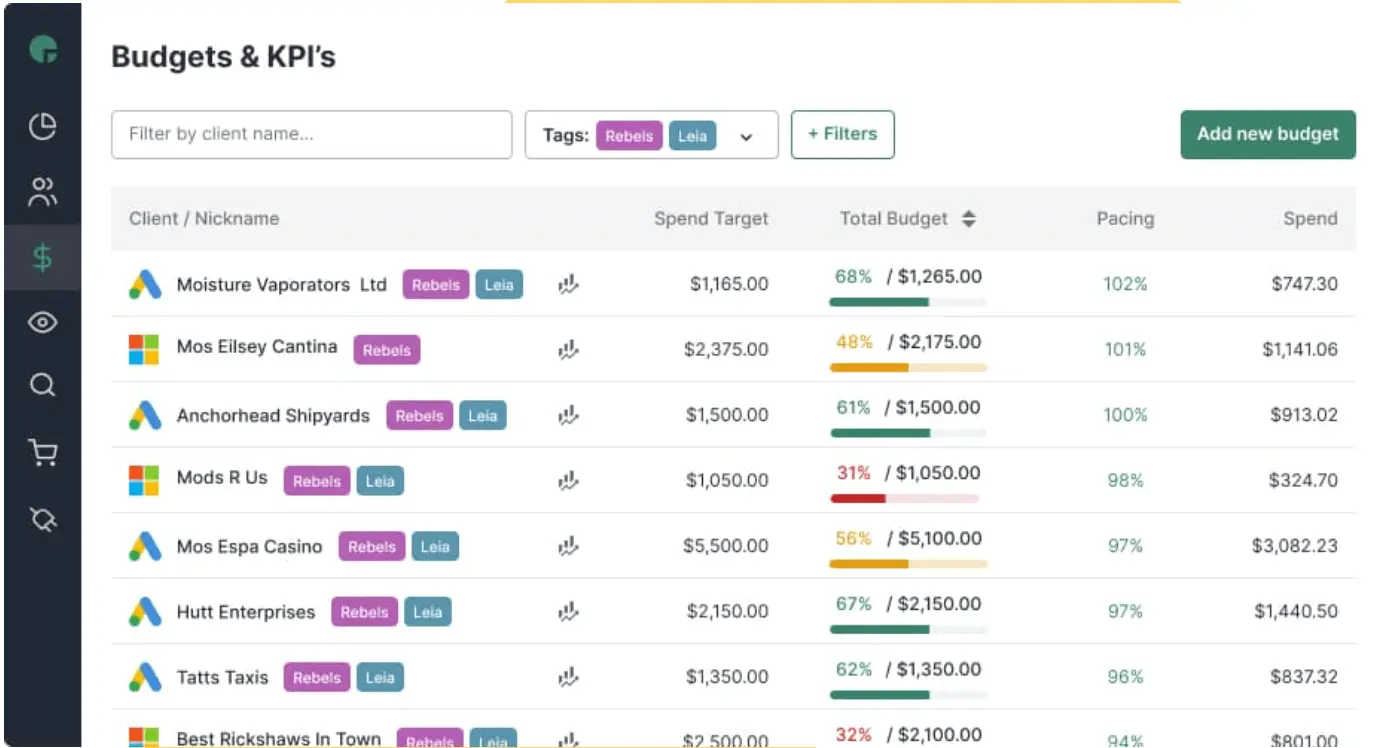Focus the Filter by client name field
The height and width of the screenshot is (748, 1380).
311,135
